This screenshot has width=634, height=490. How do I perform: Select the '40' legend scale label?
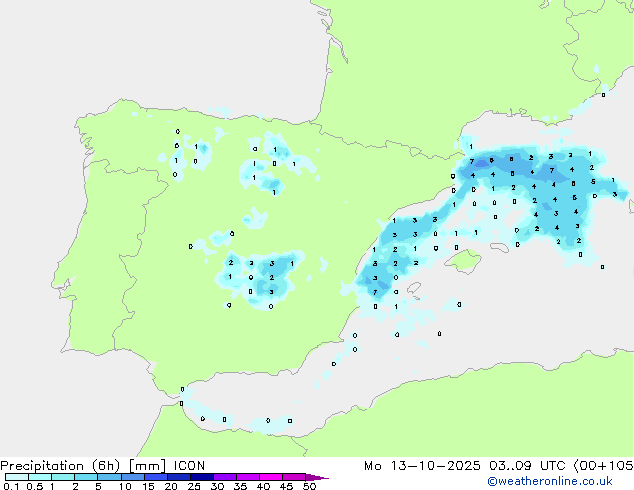point(263,486)
